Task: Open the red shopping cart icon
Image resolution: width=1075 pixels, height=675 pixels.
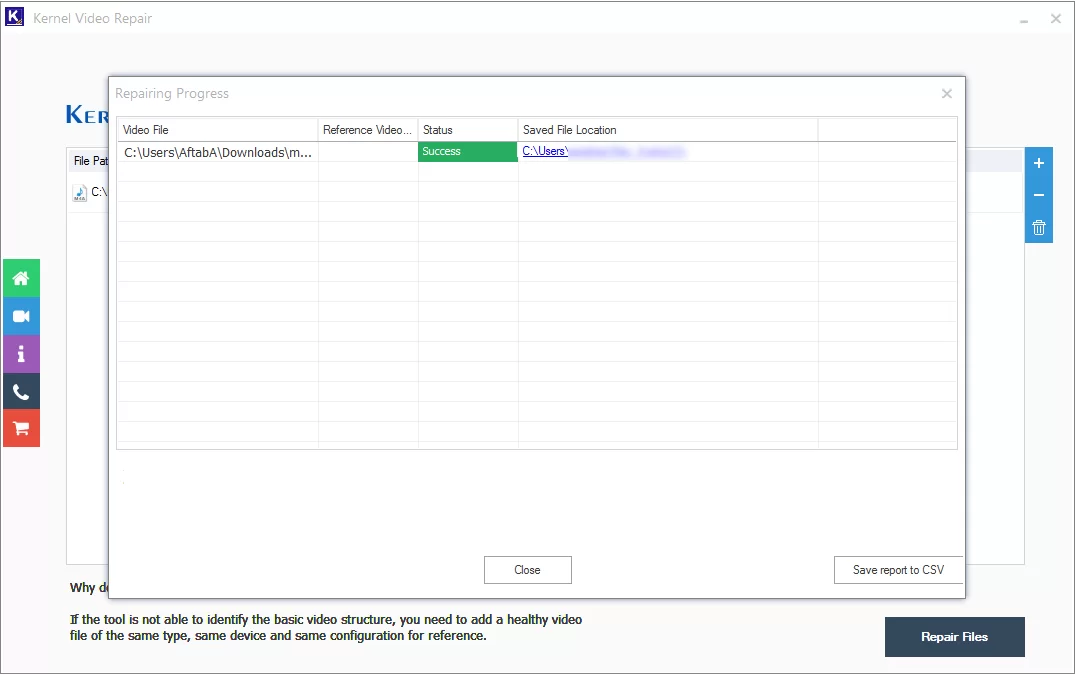Action: click(21, 428)
